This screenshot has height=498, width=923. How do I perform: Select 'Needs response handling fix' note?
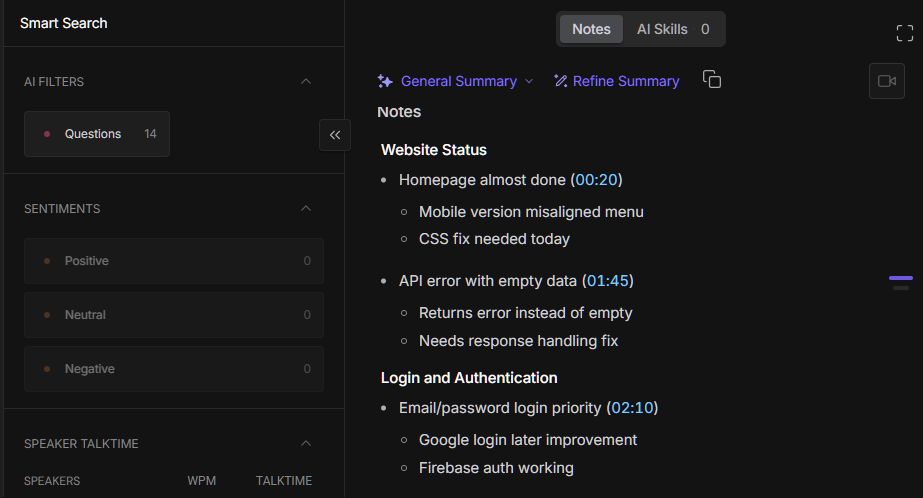(x=519, y=341)
